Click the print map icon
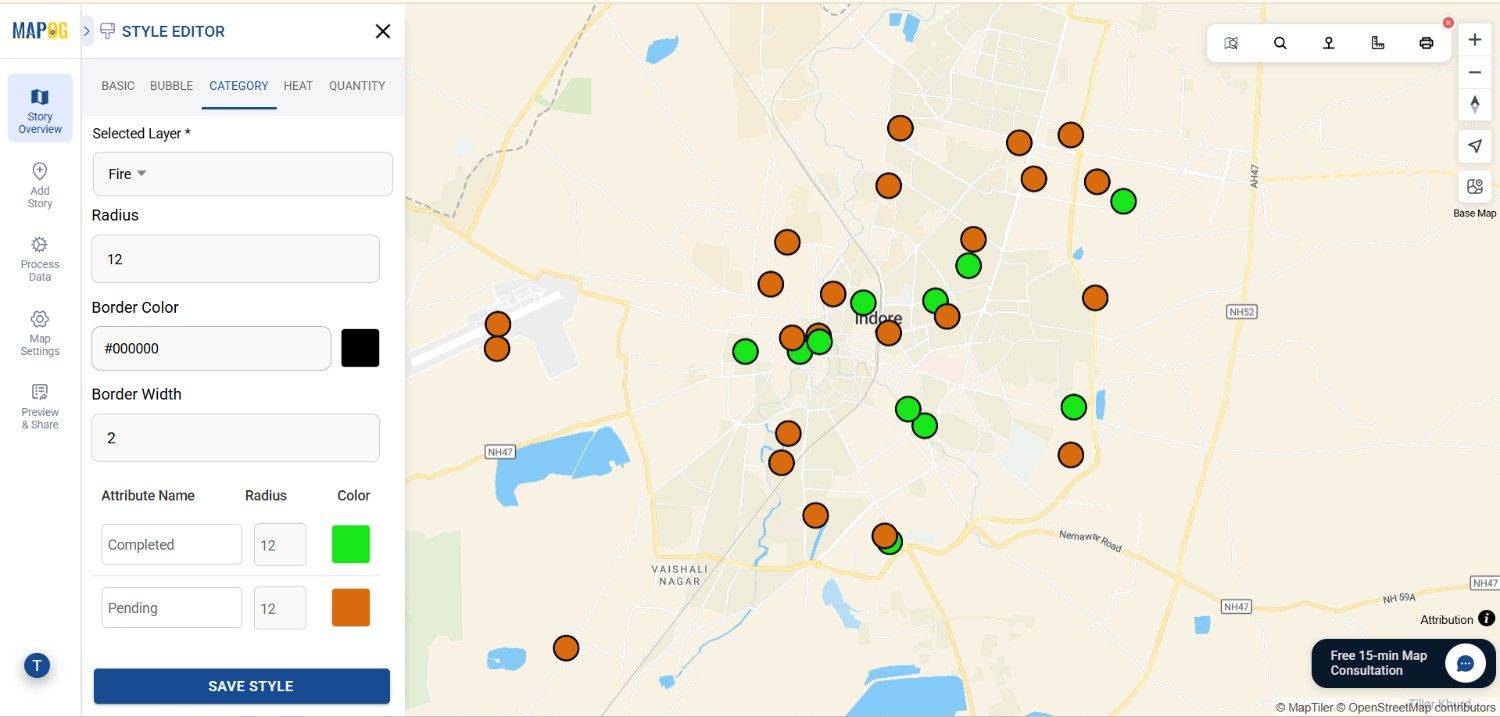Viewport: 1500px width, 717px height. (x=1426, y=43)
